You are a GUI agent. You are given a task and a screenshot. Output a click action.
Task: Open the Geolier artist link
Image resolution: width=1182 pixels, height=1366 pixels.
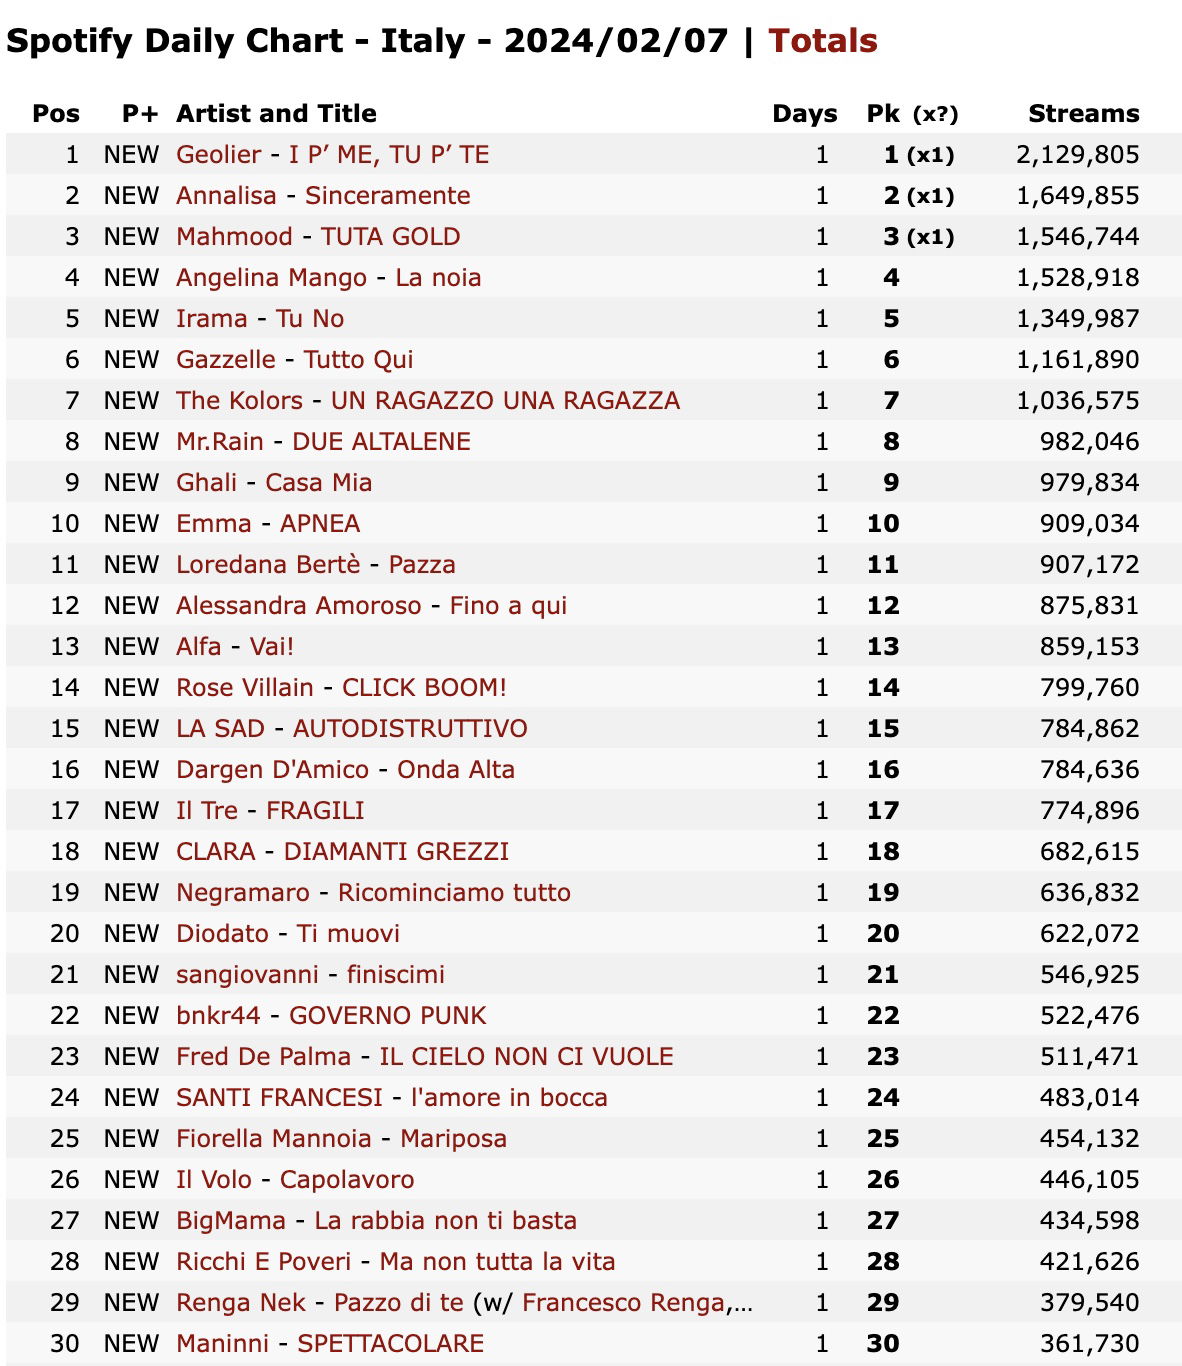tap(219, 154)
